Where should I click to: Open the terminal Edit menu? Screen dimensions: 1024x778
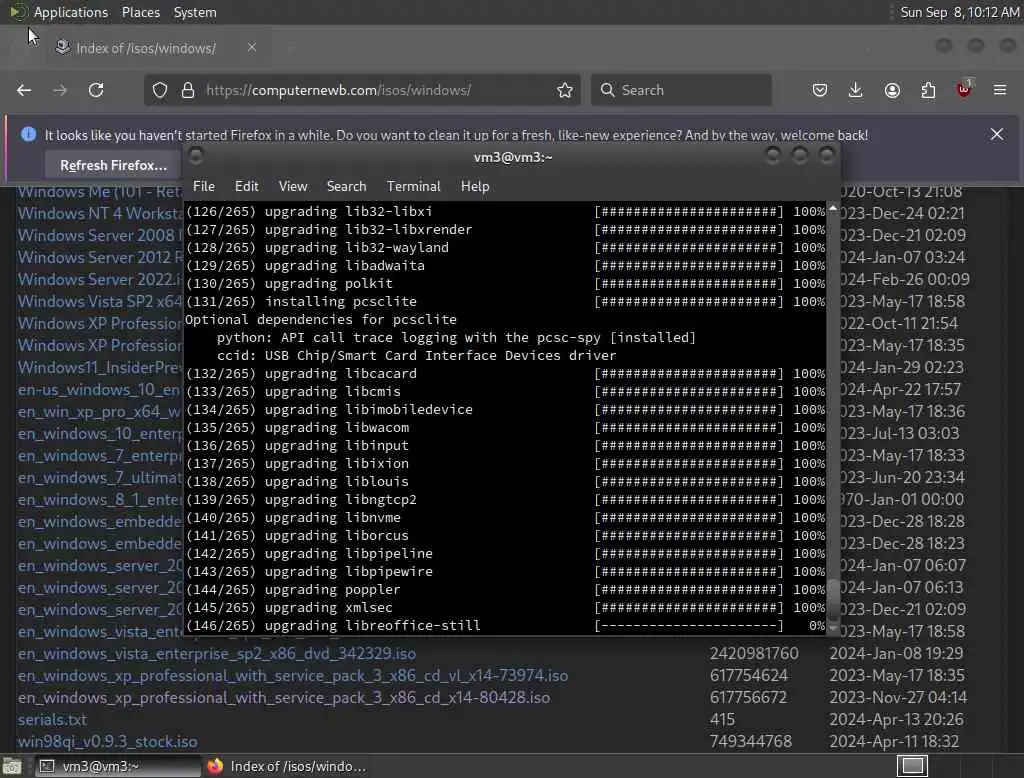coord(246,186)
